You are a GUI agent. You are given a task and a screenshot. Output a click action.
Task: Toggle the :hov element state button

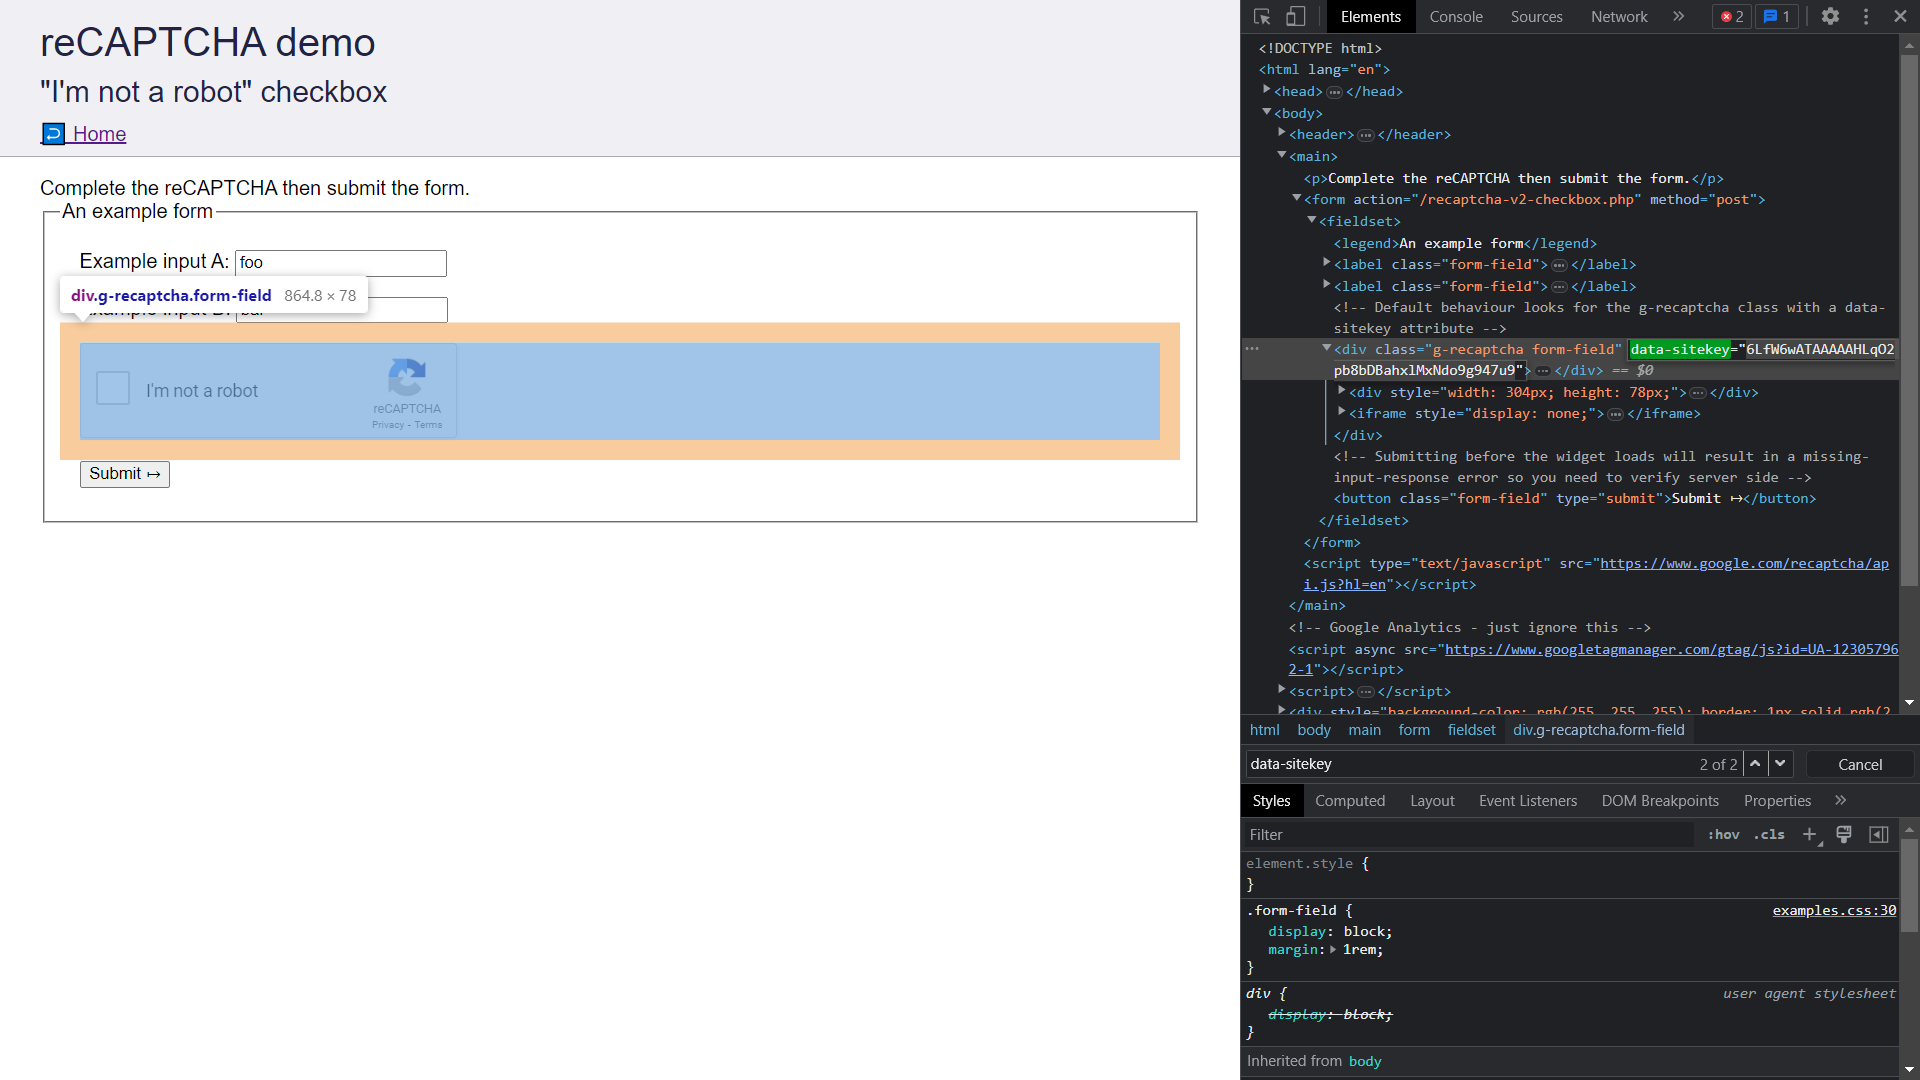[x=1723, y=834]
